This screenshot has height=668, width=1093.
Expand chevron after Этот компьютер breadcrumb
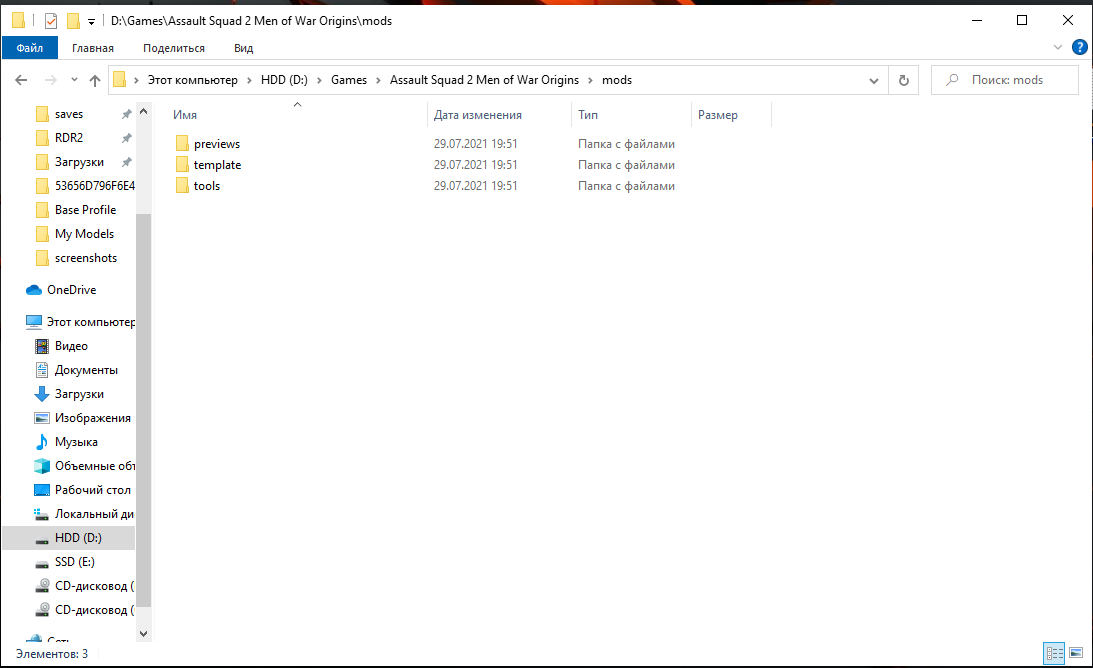[x=250, y=80]
